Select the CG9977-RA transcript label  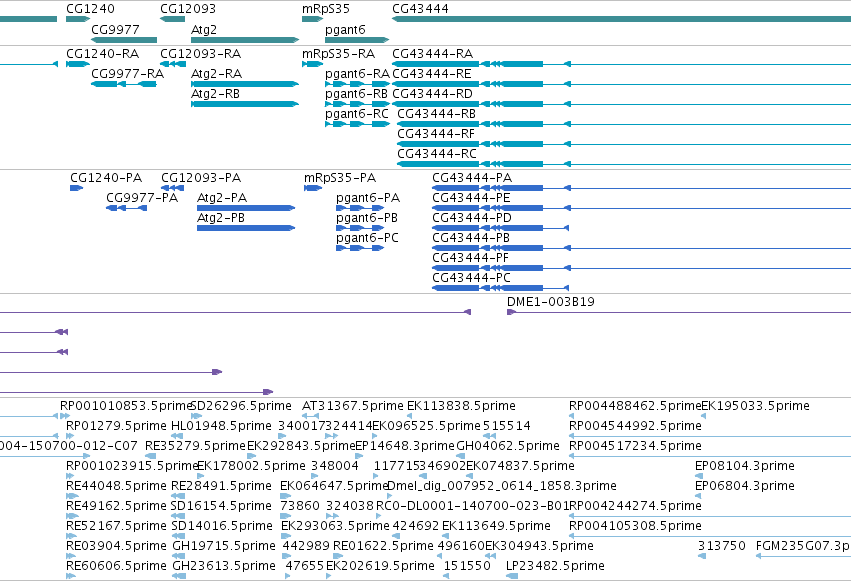(128, 74)
